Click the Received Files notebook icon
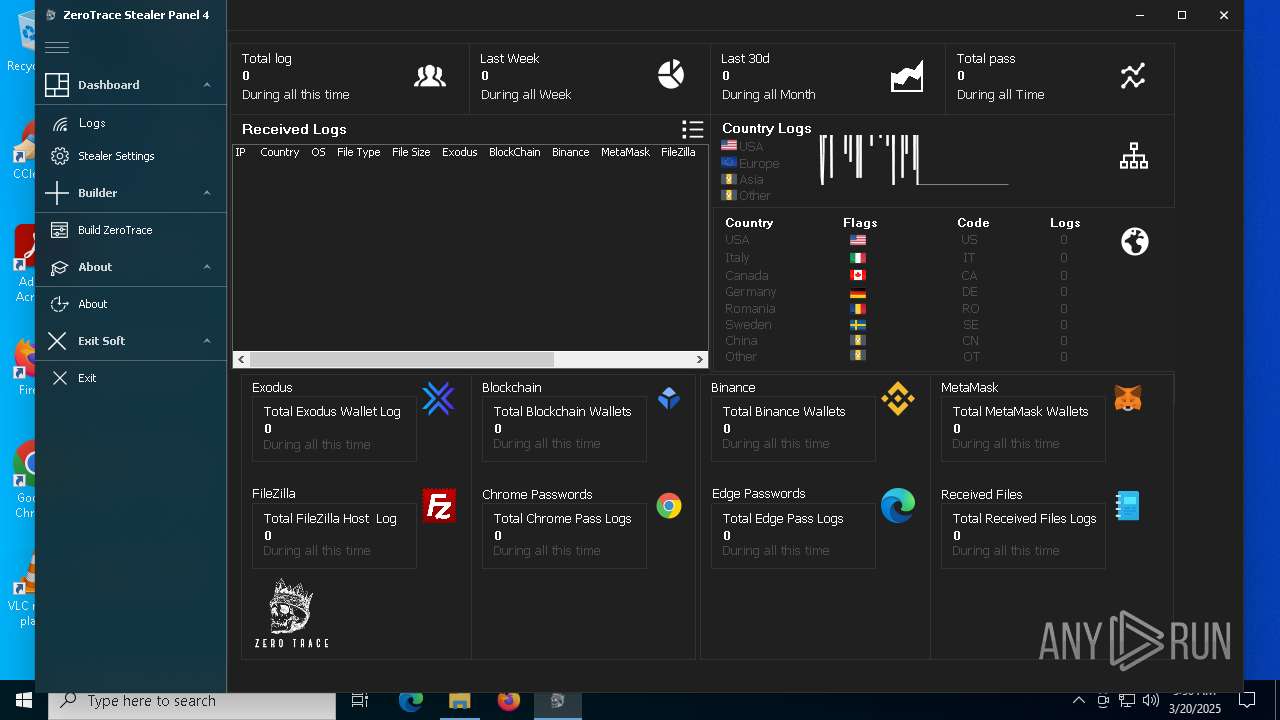The height and width of the screenshot is (720, 1280). pos(1128,506)
